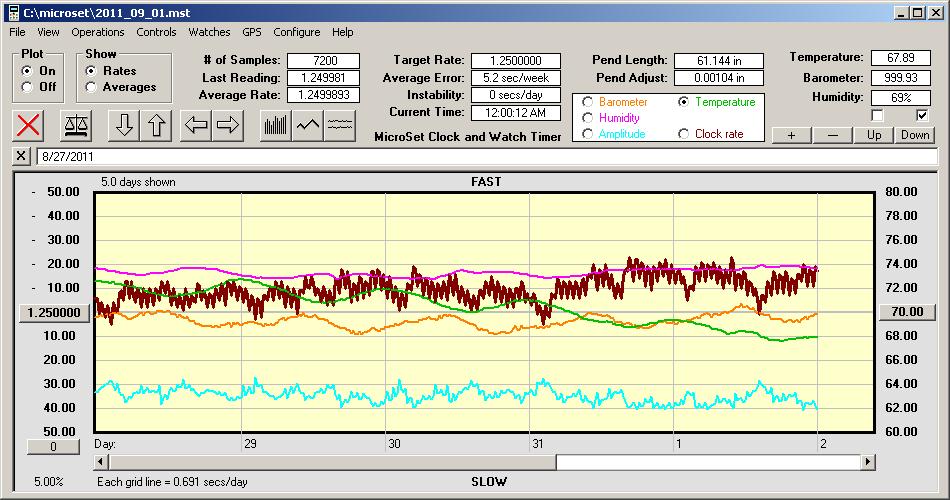The width and height of the screenshot is (950, 500).
Task: Click the horizontal scrollbar right arrow
Action: pos(868,462)
